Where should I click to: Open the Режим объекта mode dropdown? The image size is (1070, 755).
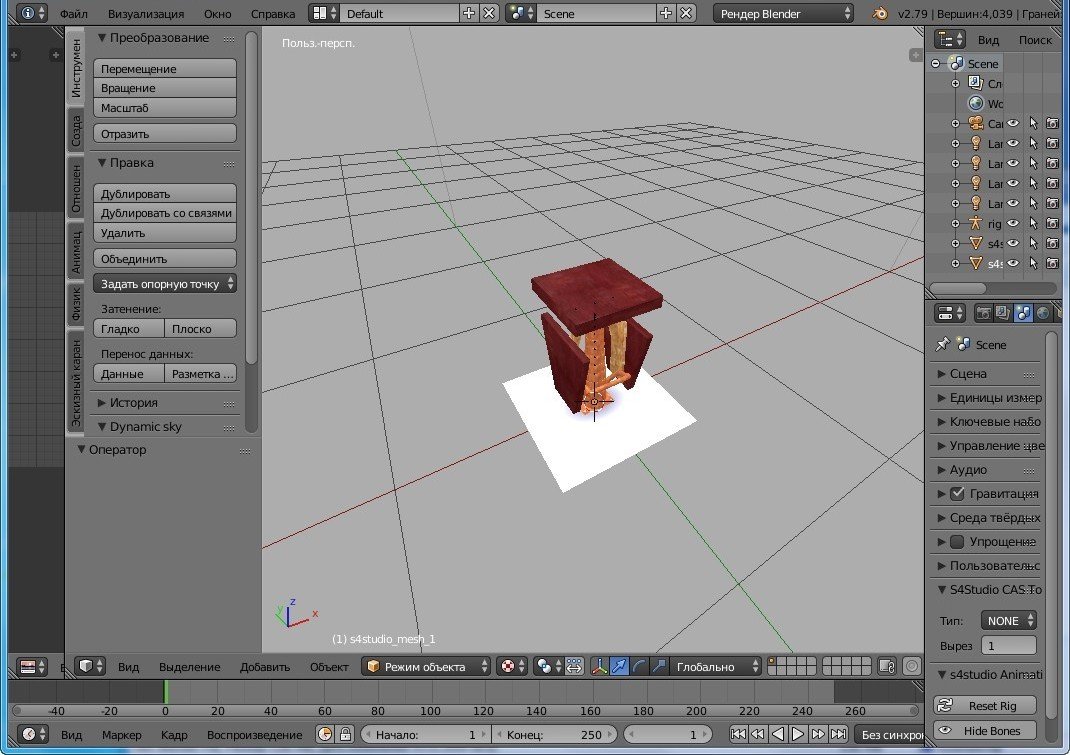pyautogui.click(x=426, y=666)
